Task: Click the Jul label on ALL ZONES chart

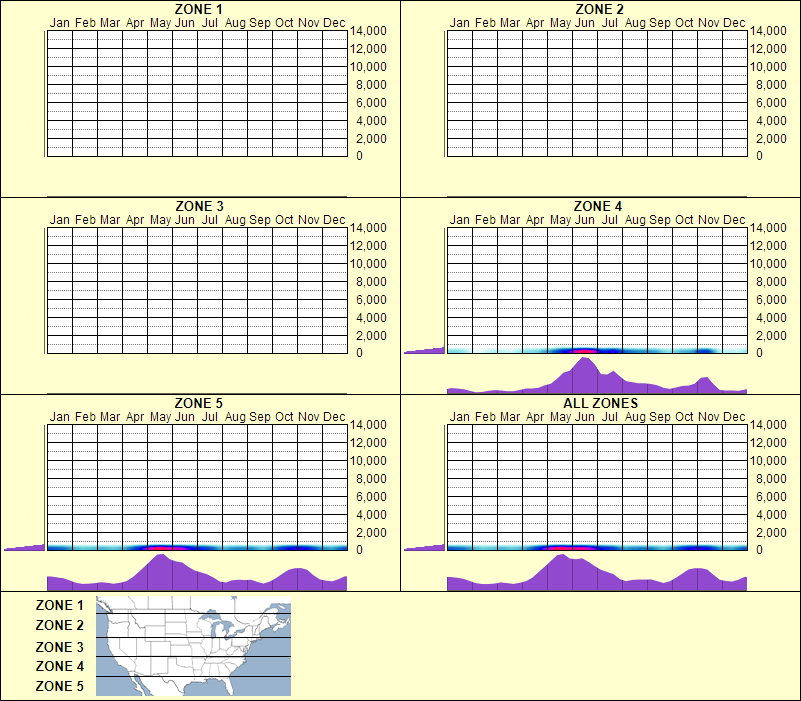Action: (x=609, y=417)
